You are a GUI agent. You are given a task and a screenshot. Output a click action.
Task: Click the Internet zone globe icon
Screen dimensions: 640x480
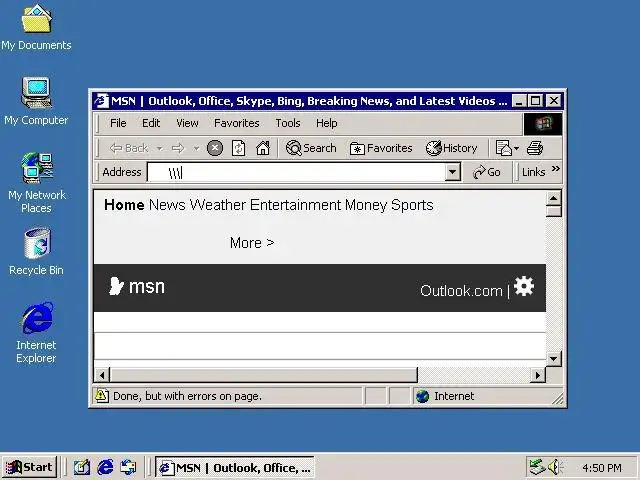[422, 396]
